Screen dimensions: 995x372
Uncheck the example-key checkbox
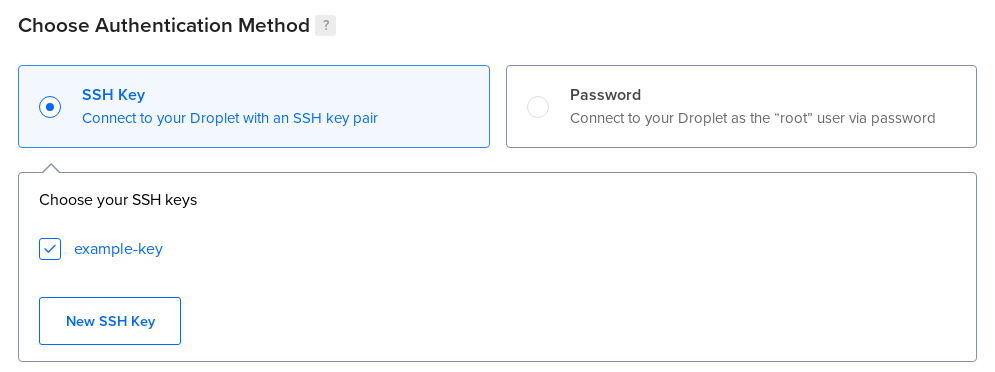(x=50, y=249)
